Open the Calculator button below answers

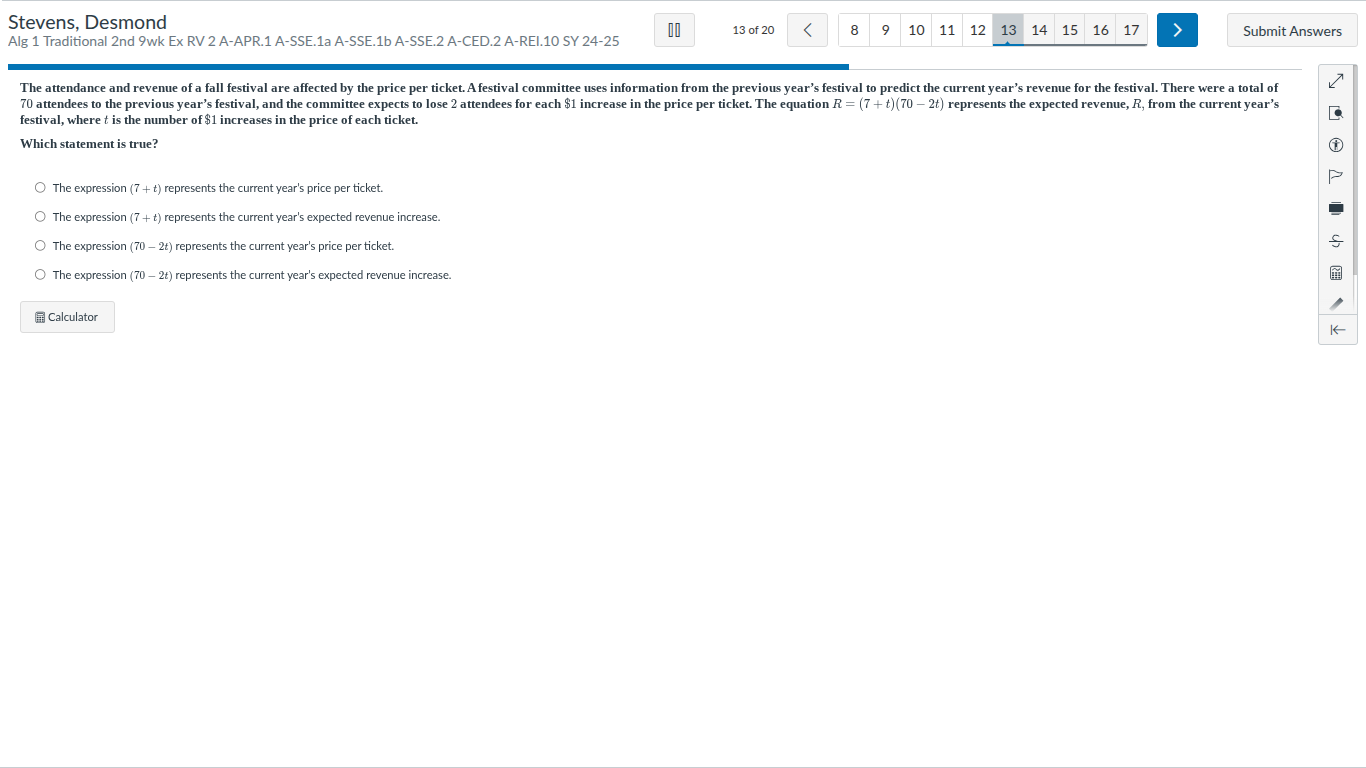[x=67, y=317]
